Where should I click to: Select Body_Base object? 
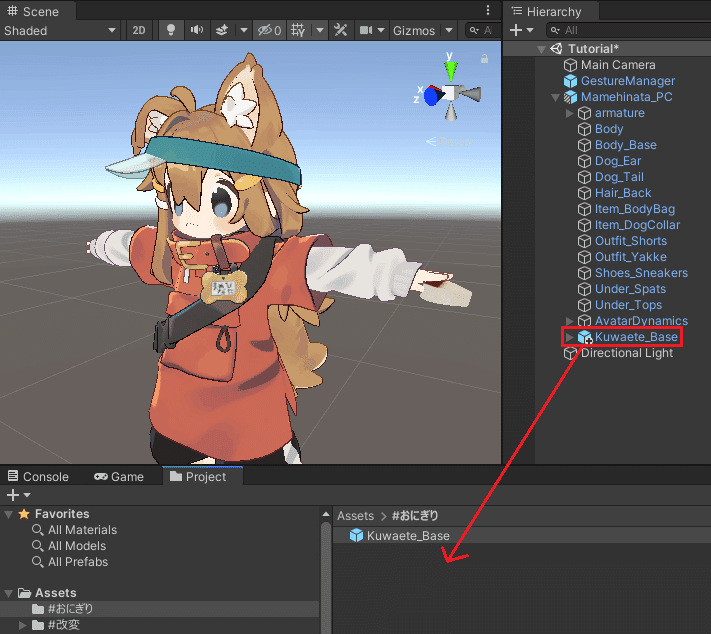pyautogui.click(x=625, y=145)
